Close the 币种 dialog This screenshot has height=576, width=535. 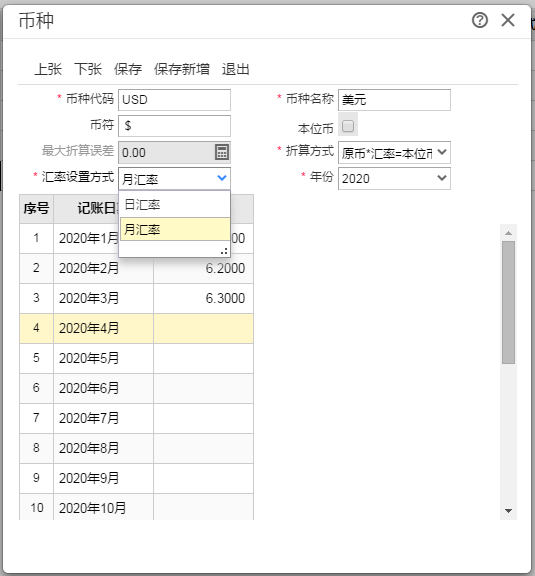tap(508, 20)
